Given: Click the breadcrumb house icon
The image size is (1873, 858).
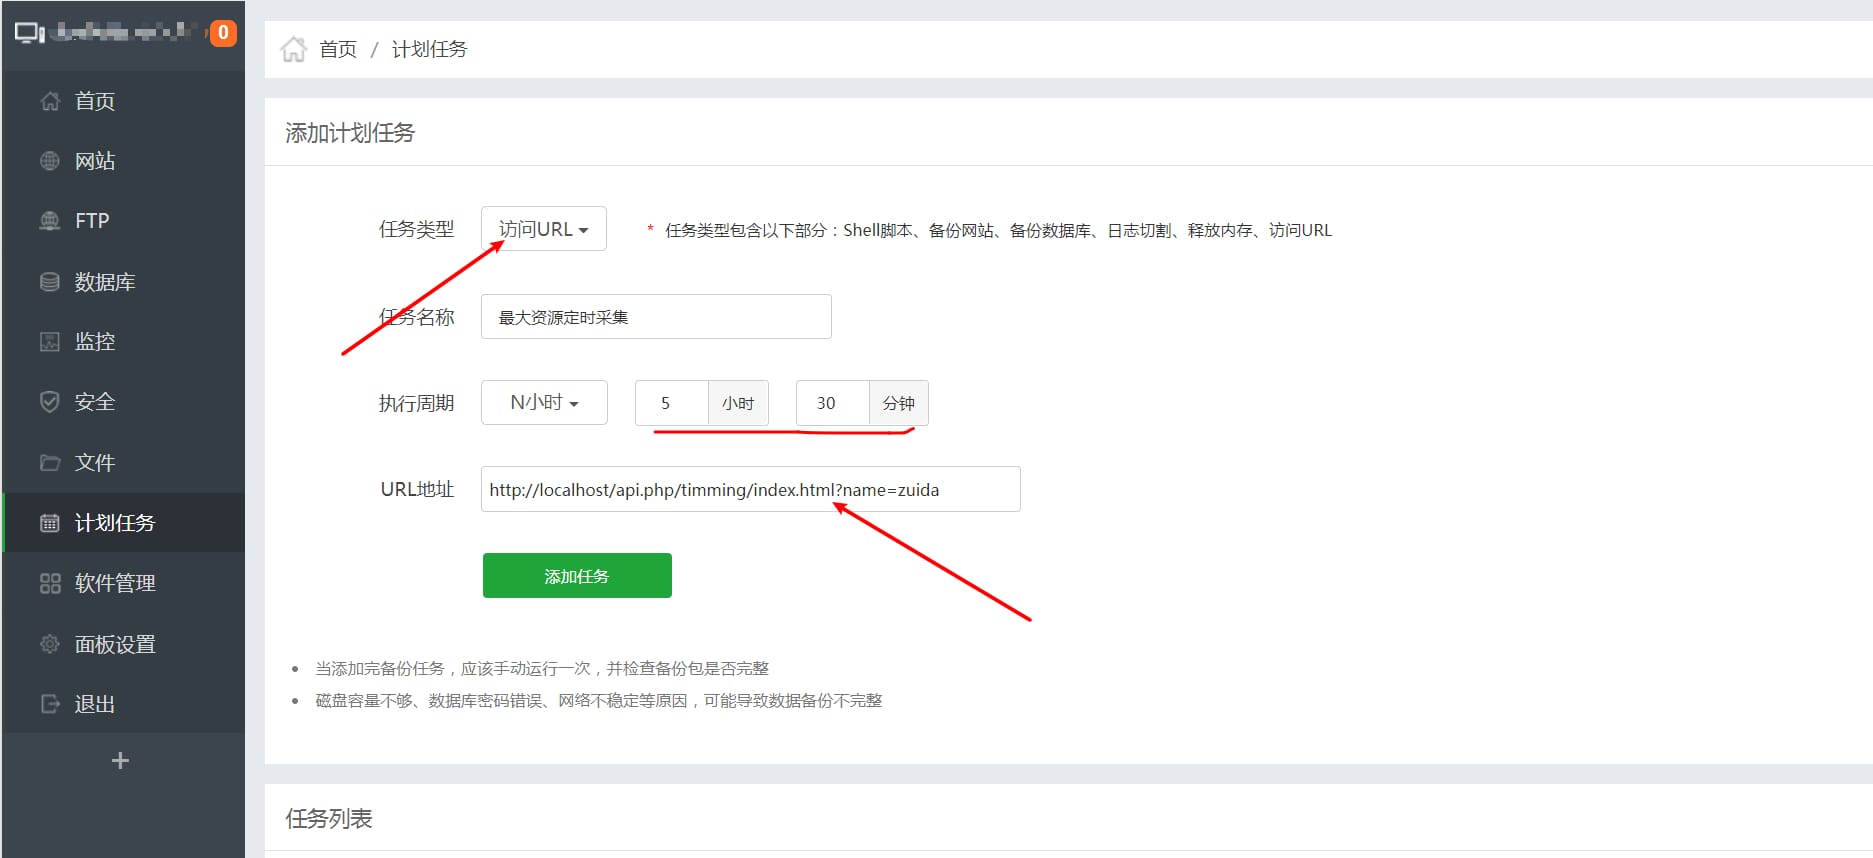Looking at the screenshot, I should click(293, 49).
